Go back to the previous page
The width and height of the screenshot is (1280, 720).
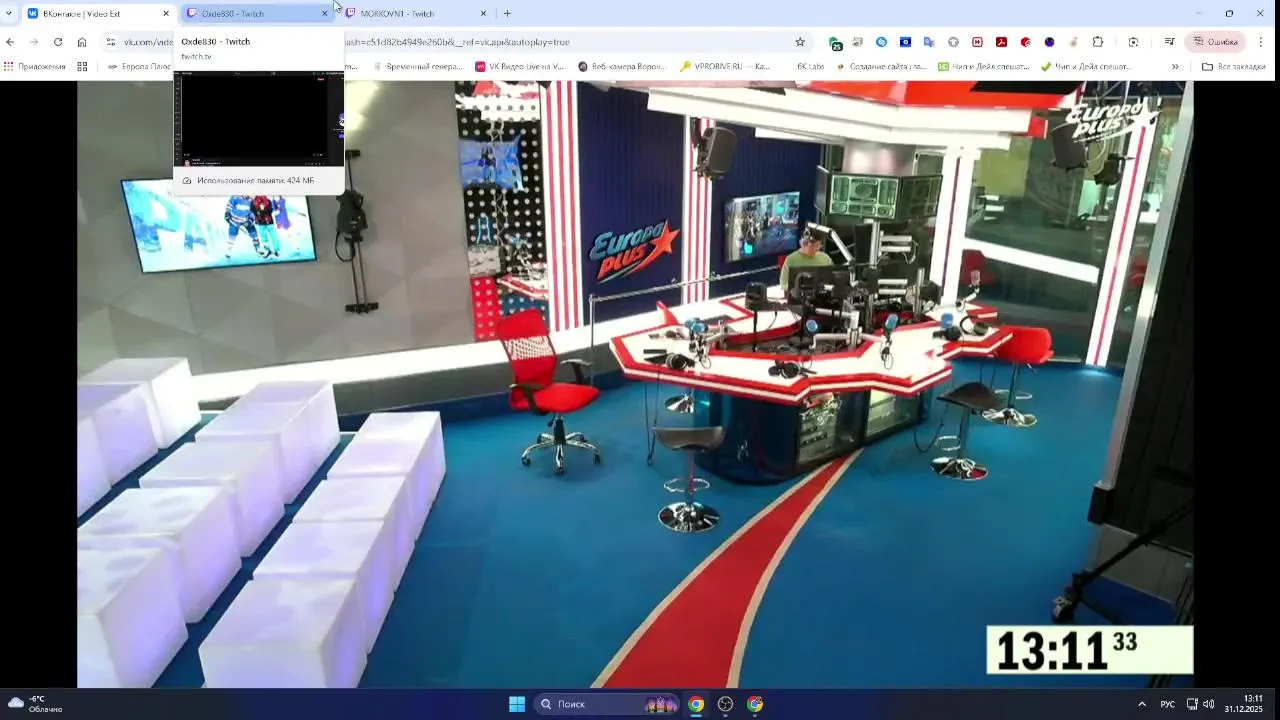(10, 42)
